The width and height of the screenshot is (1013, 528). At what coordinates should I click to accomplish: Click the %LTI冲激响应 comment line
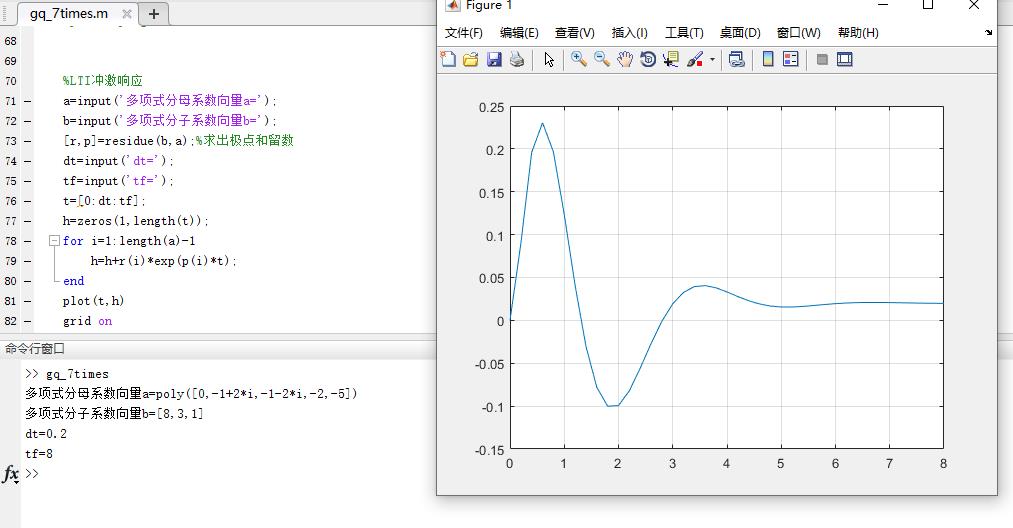pyautogui.click(x=103, y=81)
